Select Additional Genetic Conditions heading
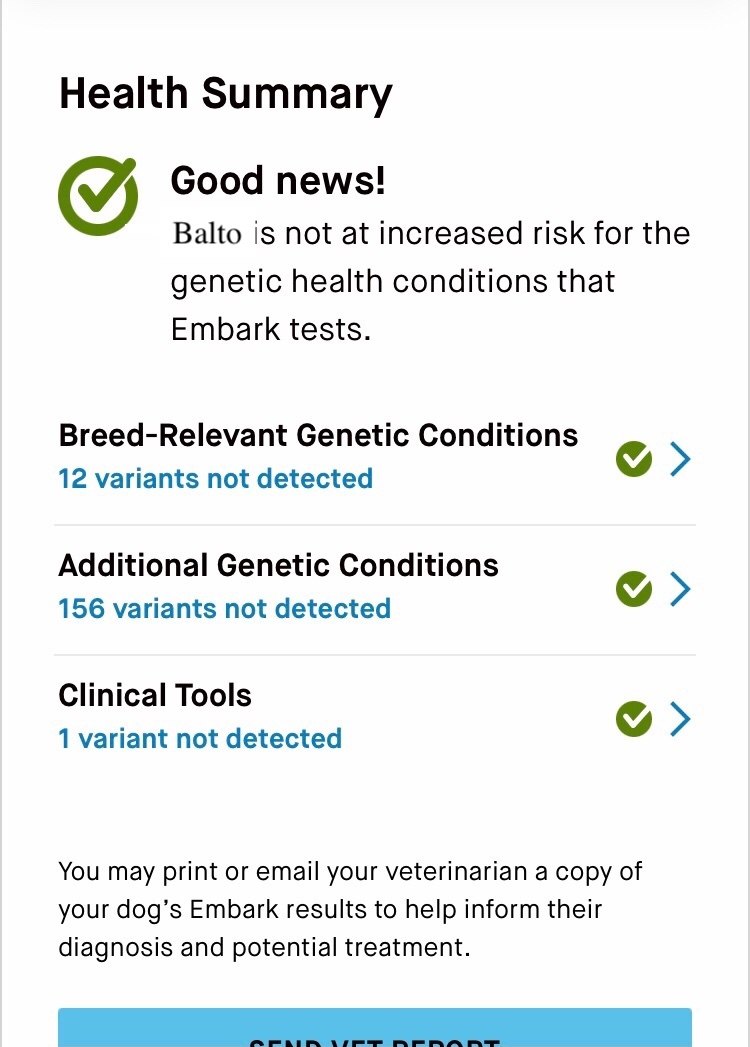Image resolution: width=750 pixels, height=1047 pixels. [278, 566]
